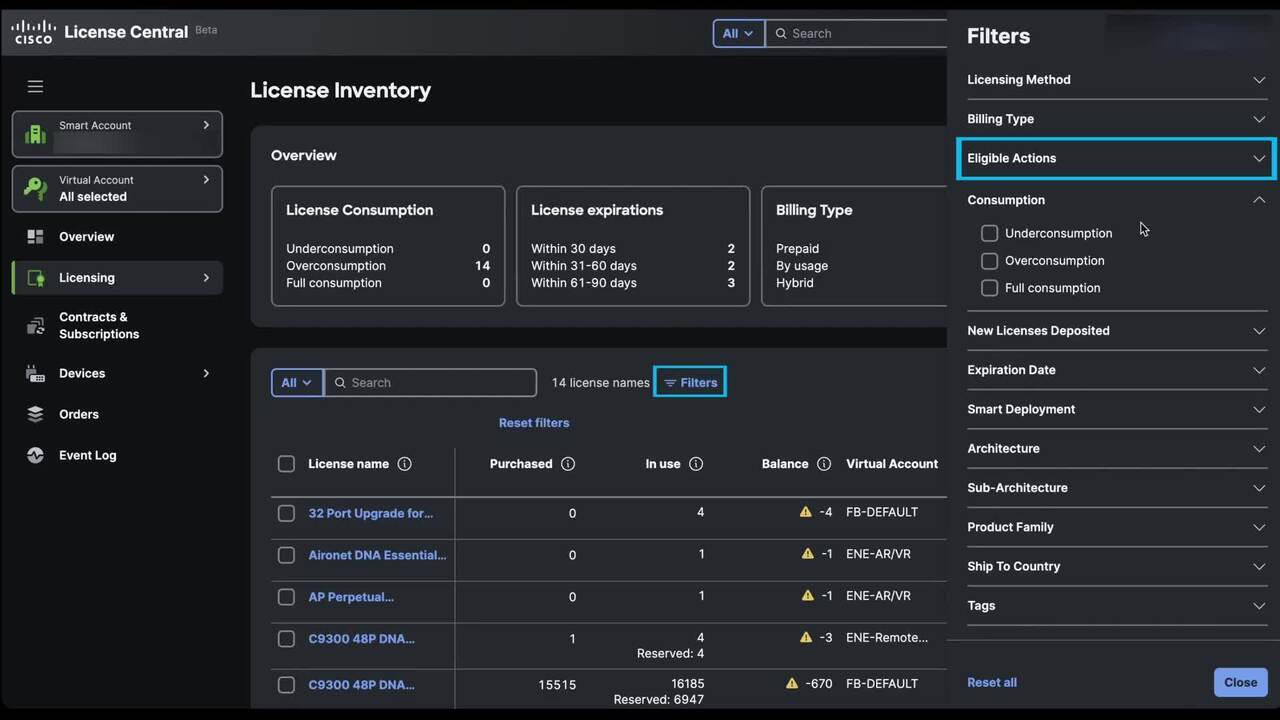This screenshot has width=1280, height=720.
Task: Click info icon next to Purchased column
Action: click(x=568, y=464)
